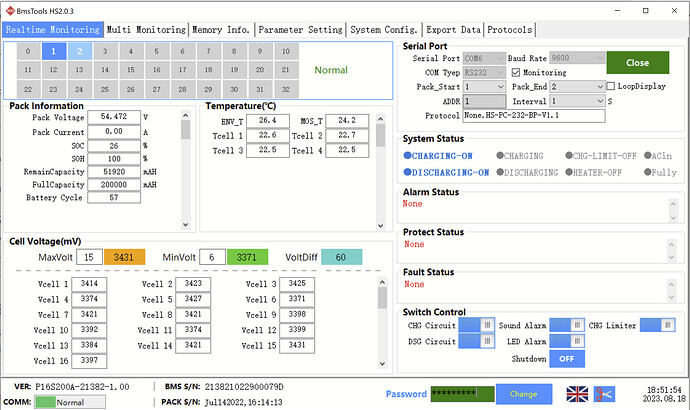The image size is (690, 410).
Task: Open the Baud Rate dropdown
Action: coord(577,58)
